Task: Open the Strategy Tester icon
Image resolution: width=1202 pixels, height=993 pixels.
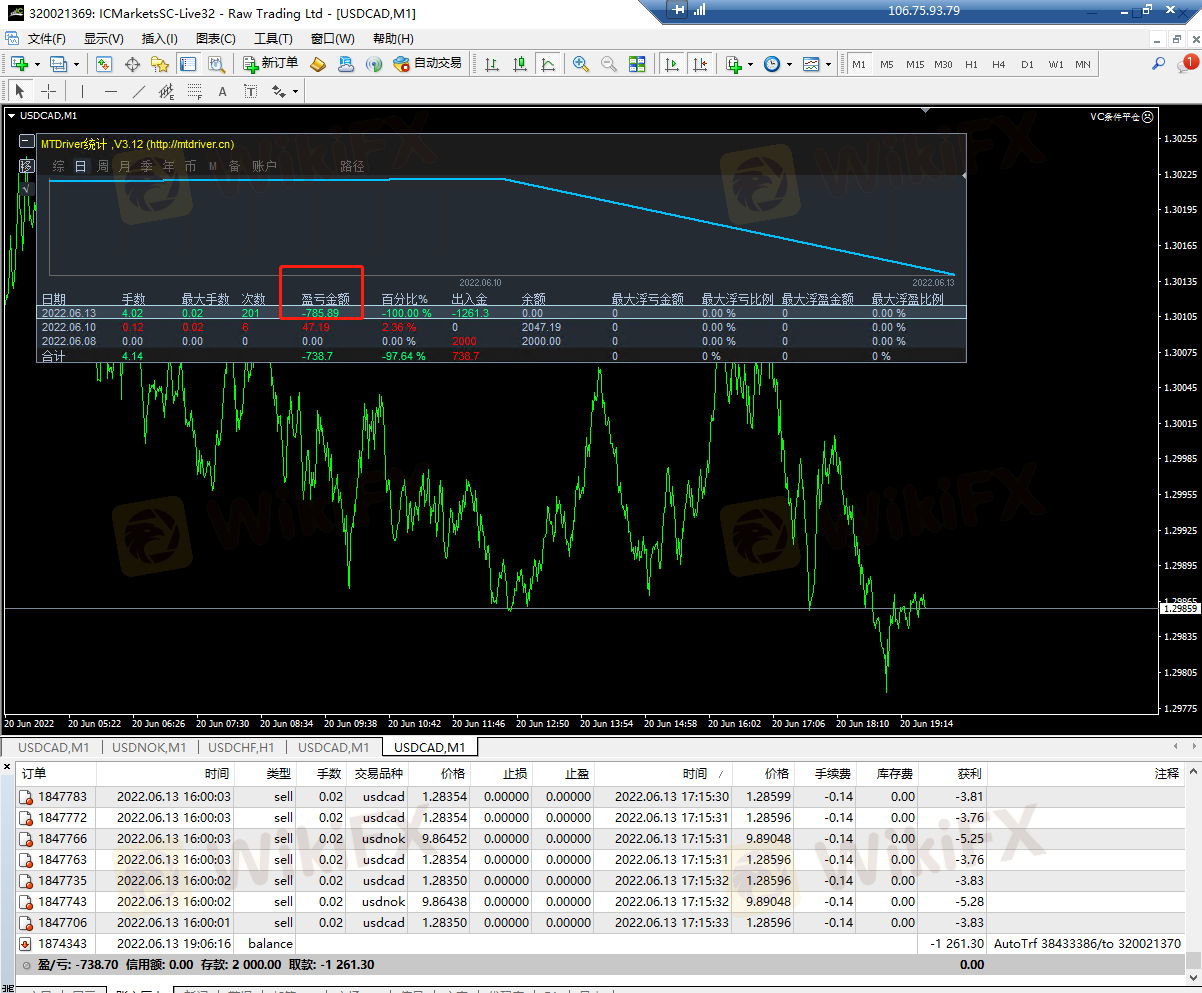Action: pos(216,64)
